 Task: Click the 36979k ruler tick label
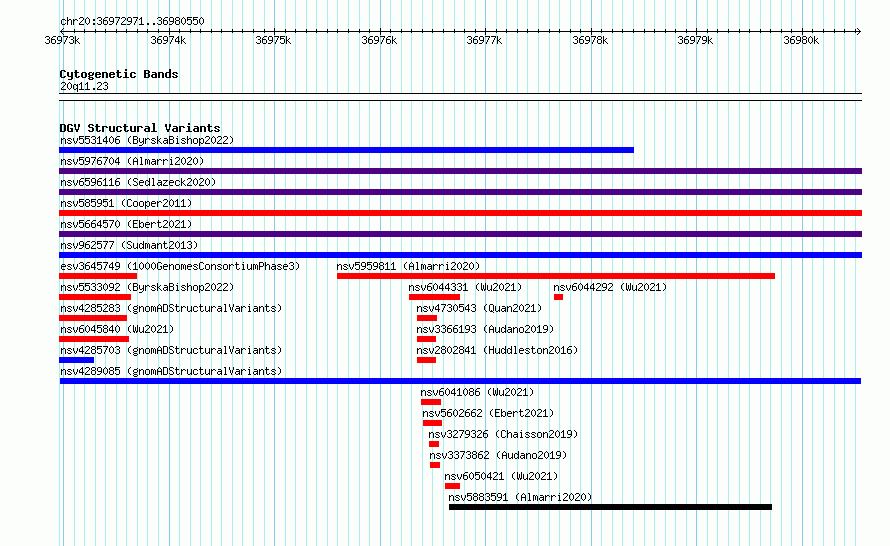pos(695,40)
